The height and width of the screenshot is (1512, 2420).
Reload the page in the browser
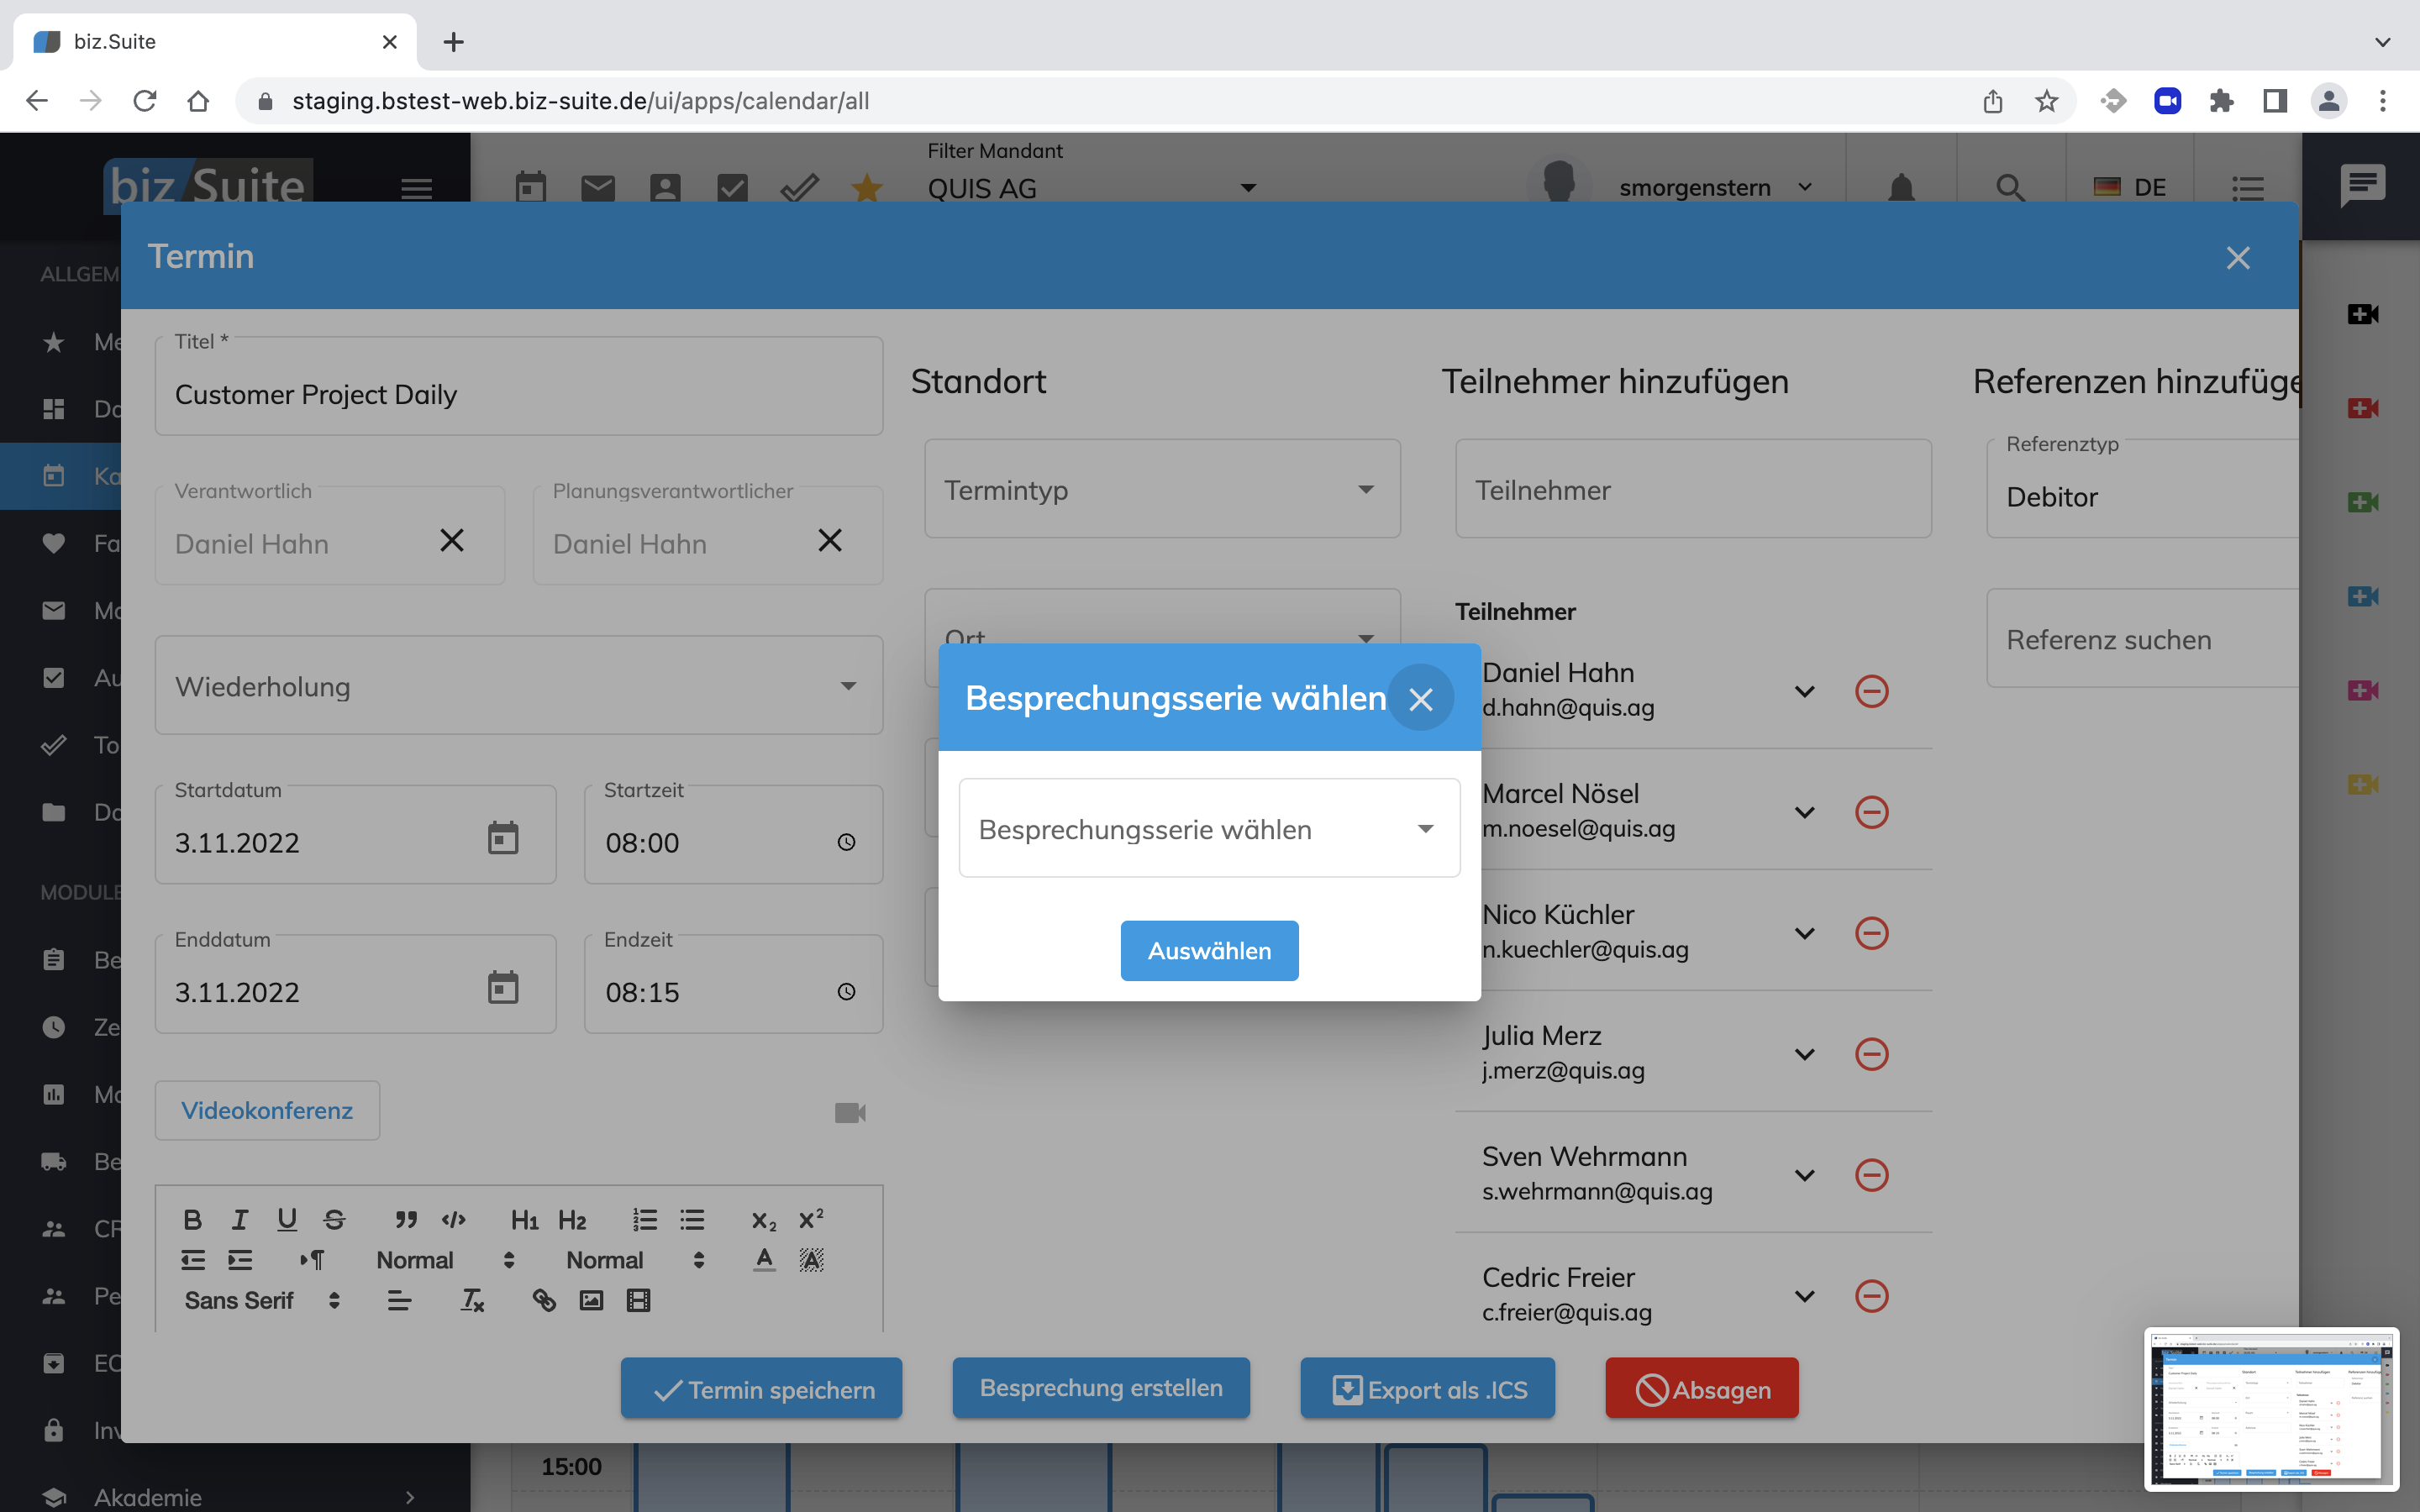pos(145,101)
